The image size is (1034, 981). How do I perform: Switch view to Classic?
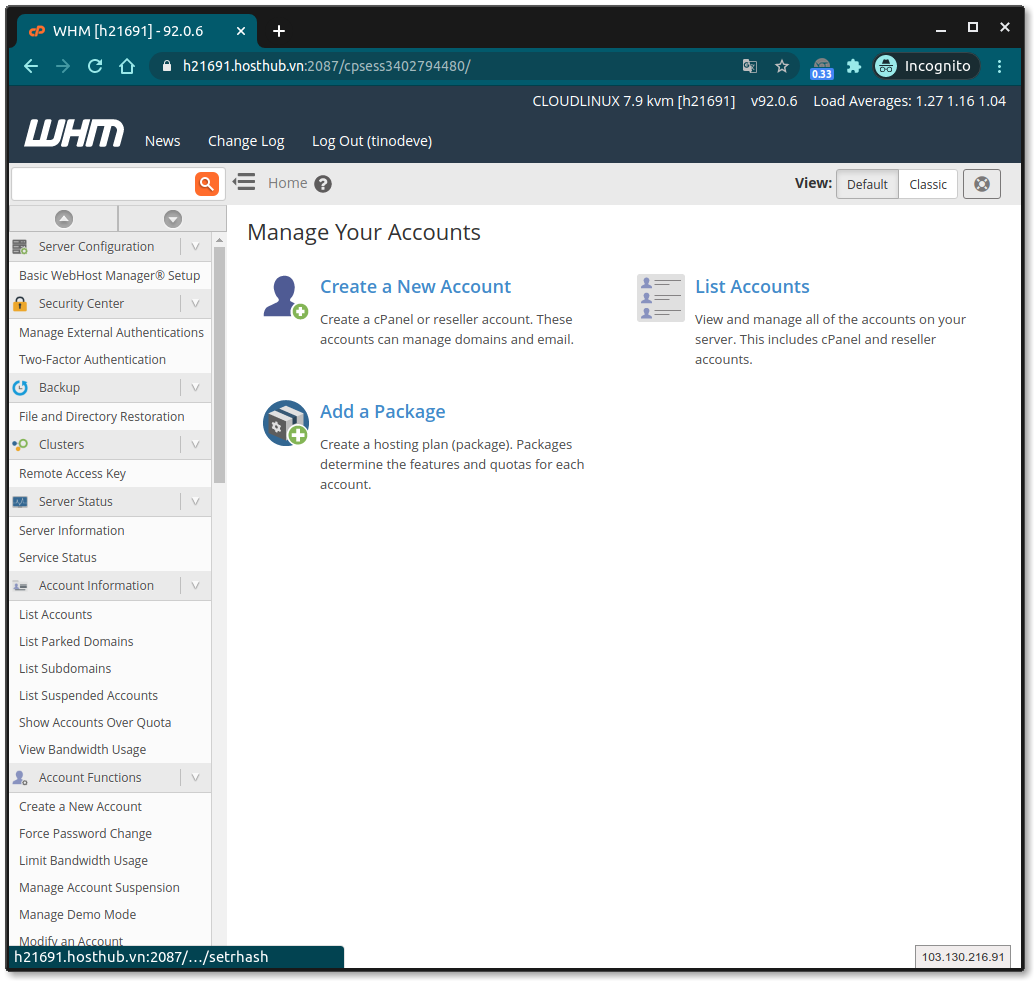(928, 184)
